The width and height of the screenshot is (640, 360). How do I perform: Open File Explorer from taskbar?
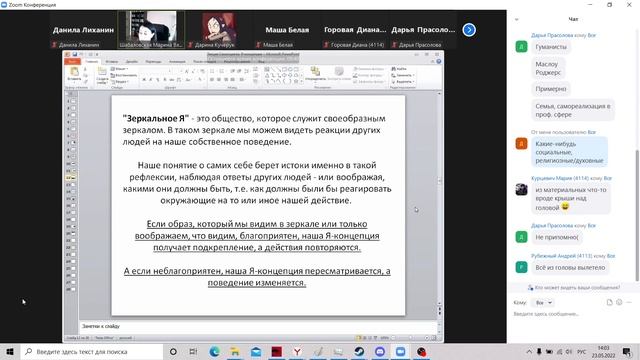tap(235, 352)
